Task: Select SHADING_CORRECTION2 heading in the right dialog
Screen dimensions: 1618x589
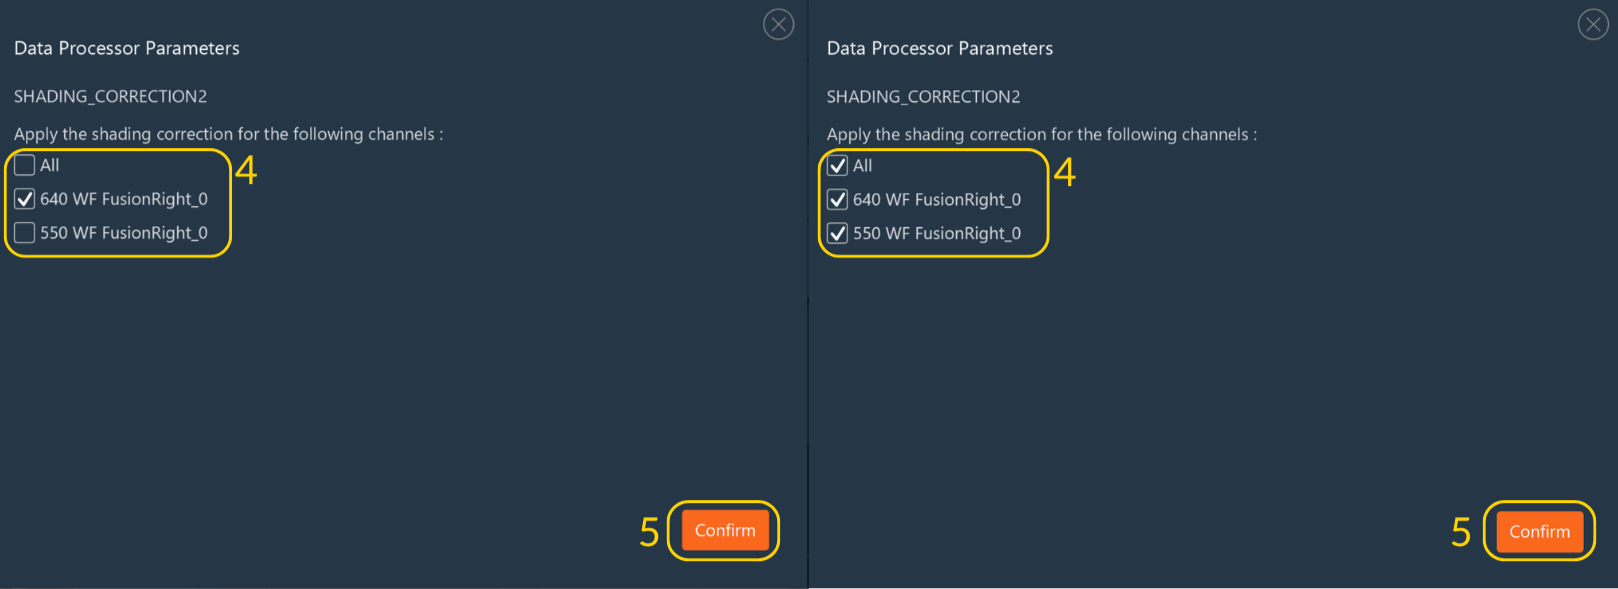Action: pos(923,97)
